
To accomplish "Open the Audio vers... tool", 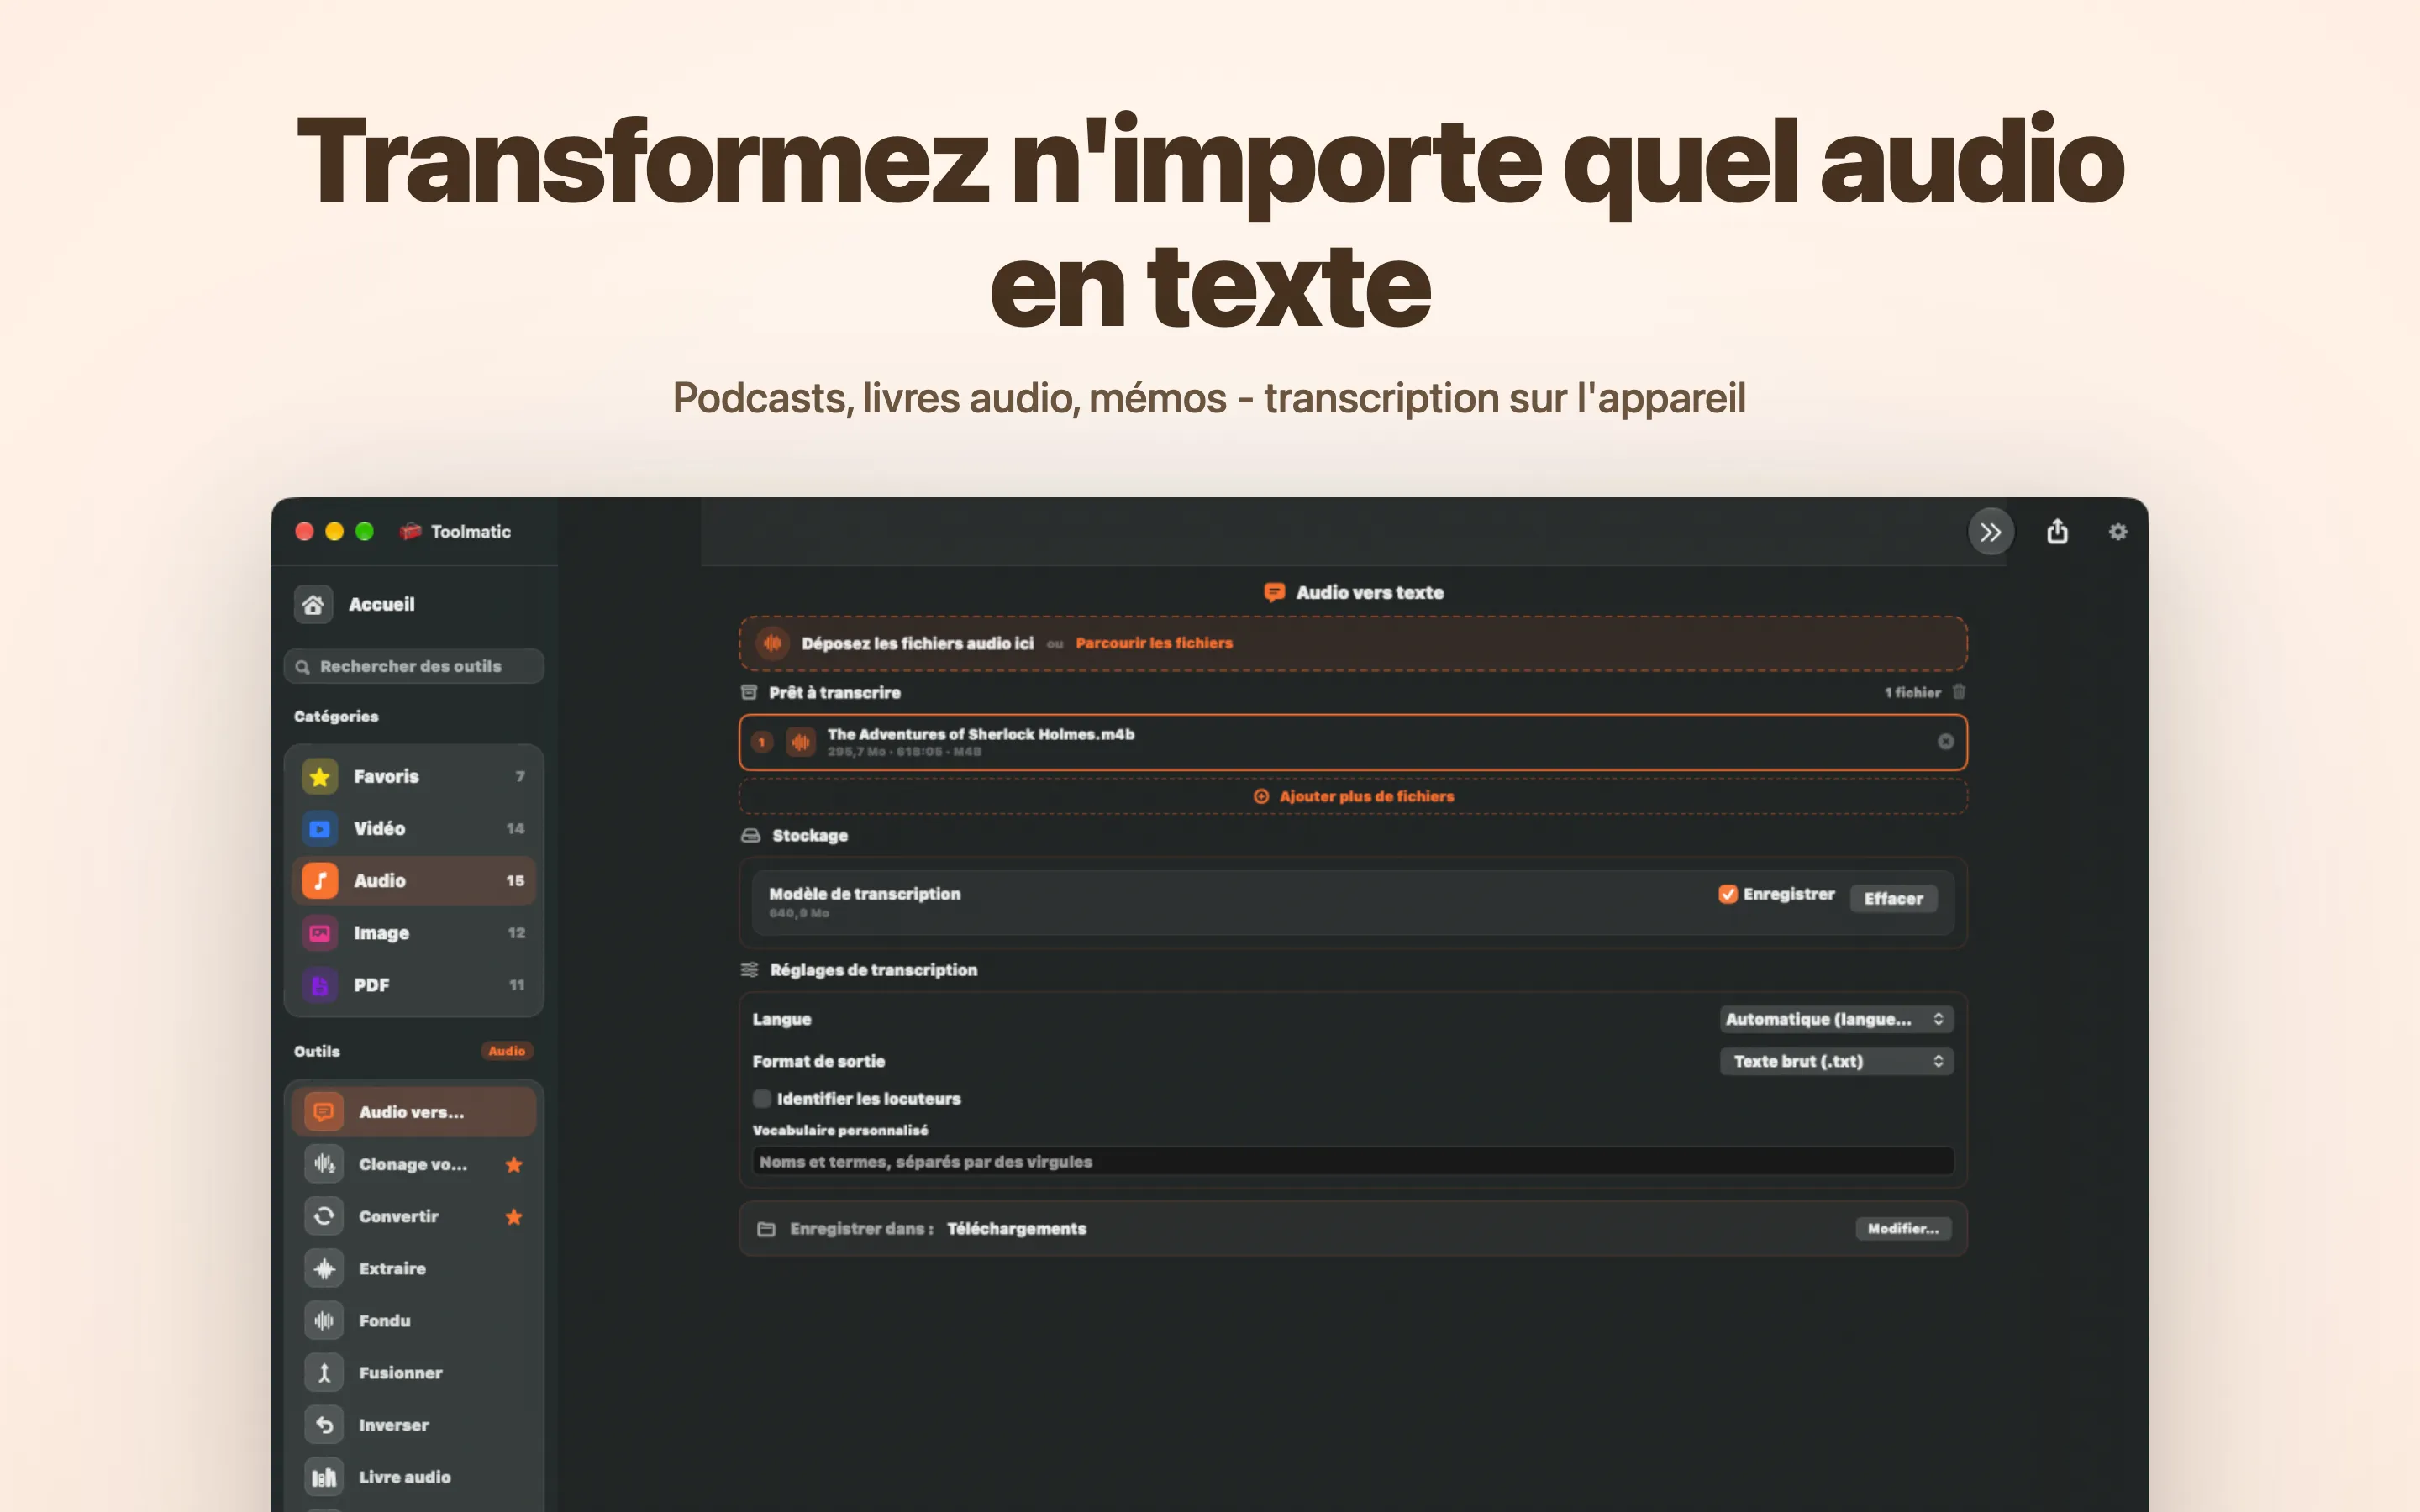I will point(414,1112).
